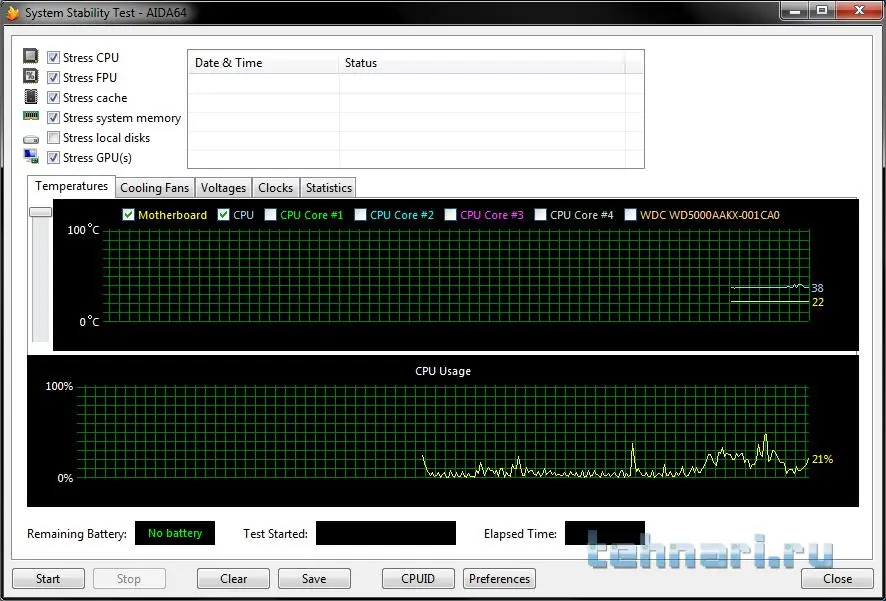Start the stability test
886x601 pixels.
[x=48, y=578]
